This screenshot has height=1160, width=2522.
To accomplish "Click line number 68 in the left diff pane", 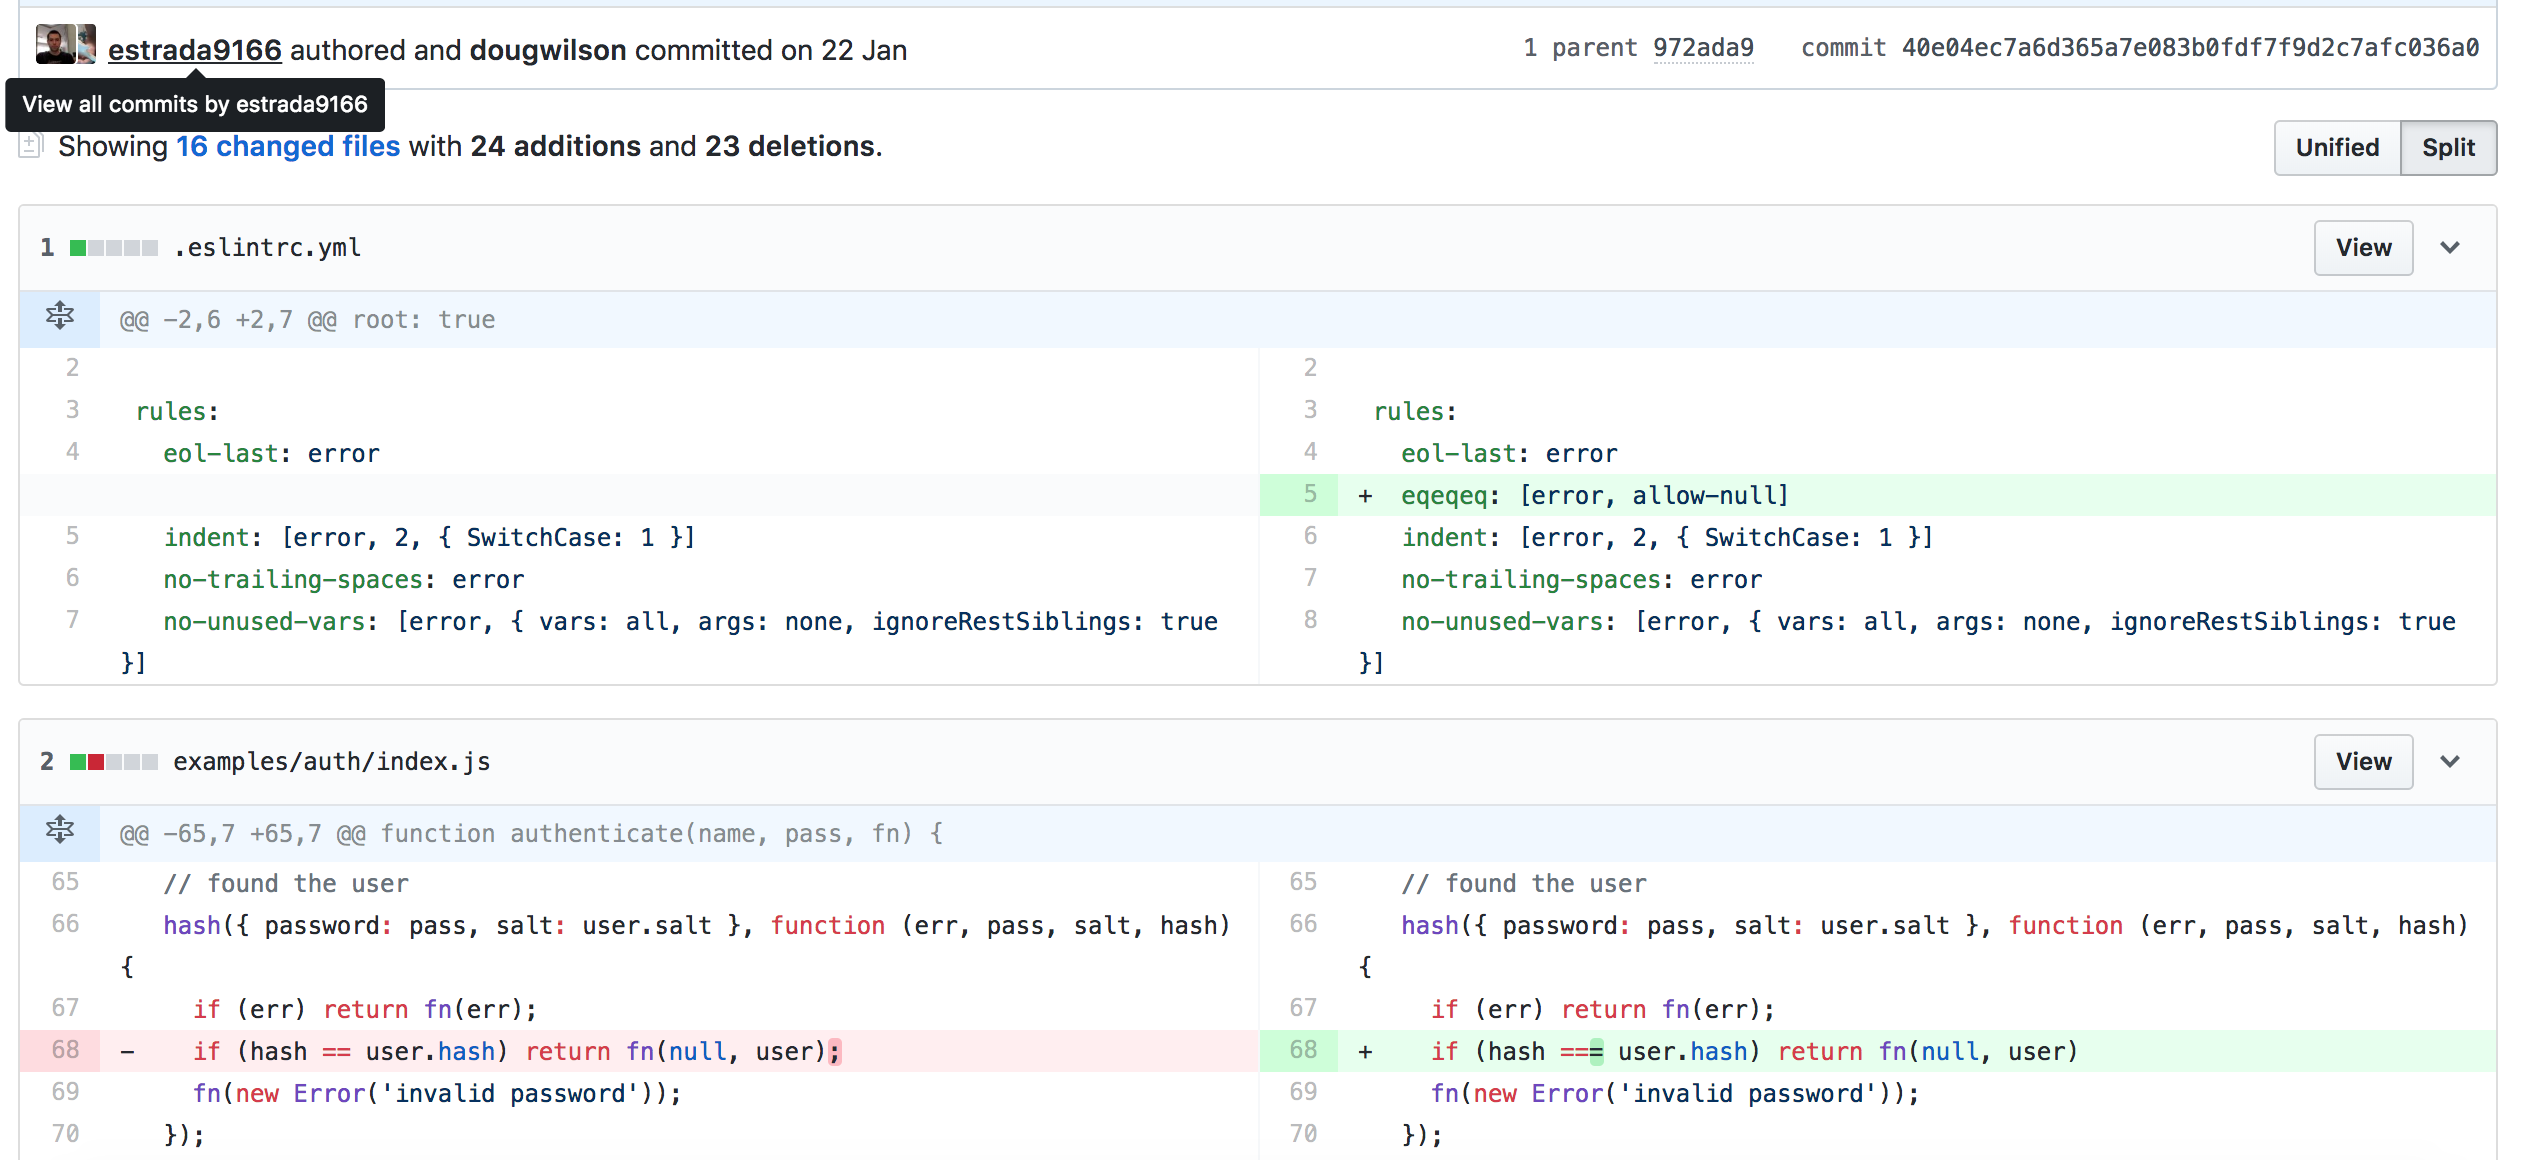I will click(x=65, y=1050).
